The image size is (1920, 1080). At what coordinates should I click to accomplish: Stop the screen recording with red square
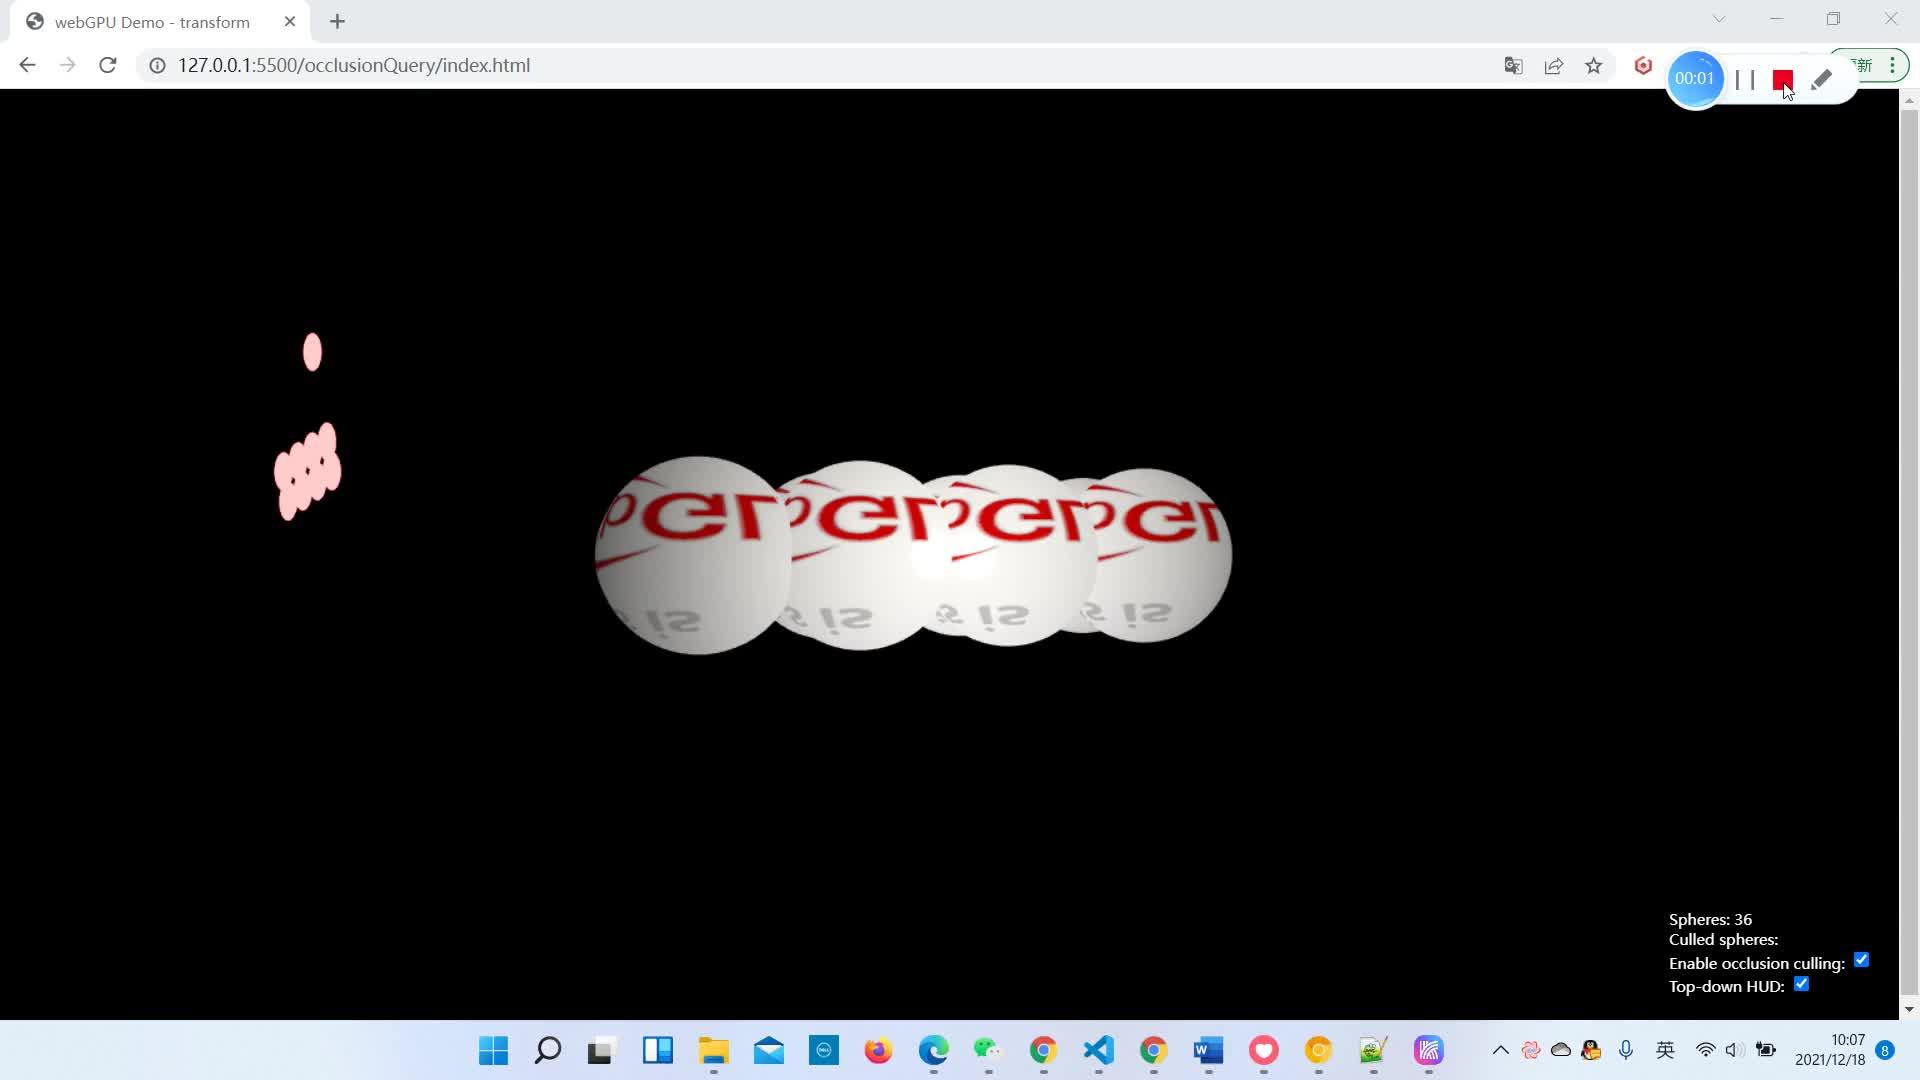pos(1782,80)
